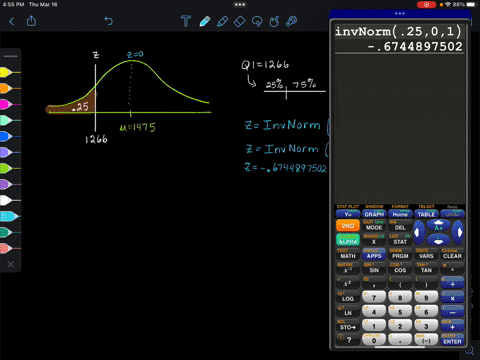Screen dimensions: 480x360
Task: Undo the last stroke
Action: 109,21
